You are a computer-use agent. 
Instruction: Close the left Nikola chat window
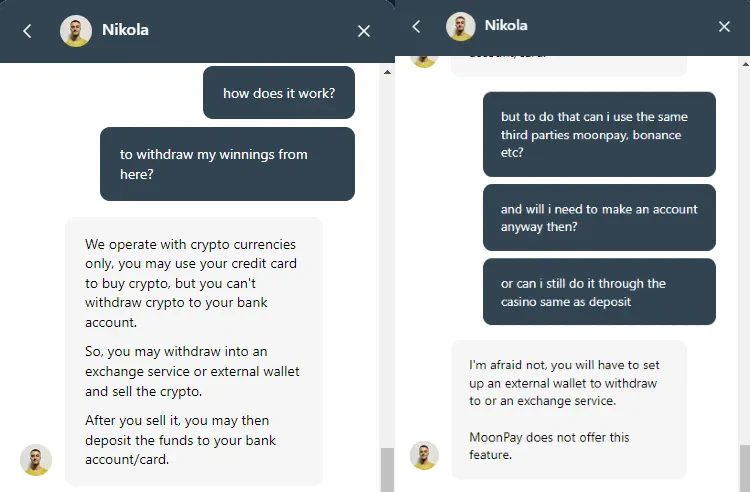point(364,31)
